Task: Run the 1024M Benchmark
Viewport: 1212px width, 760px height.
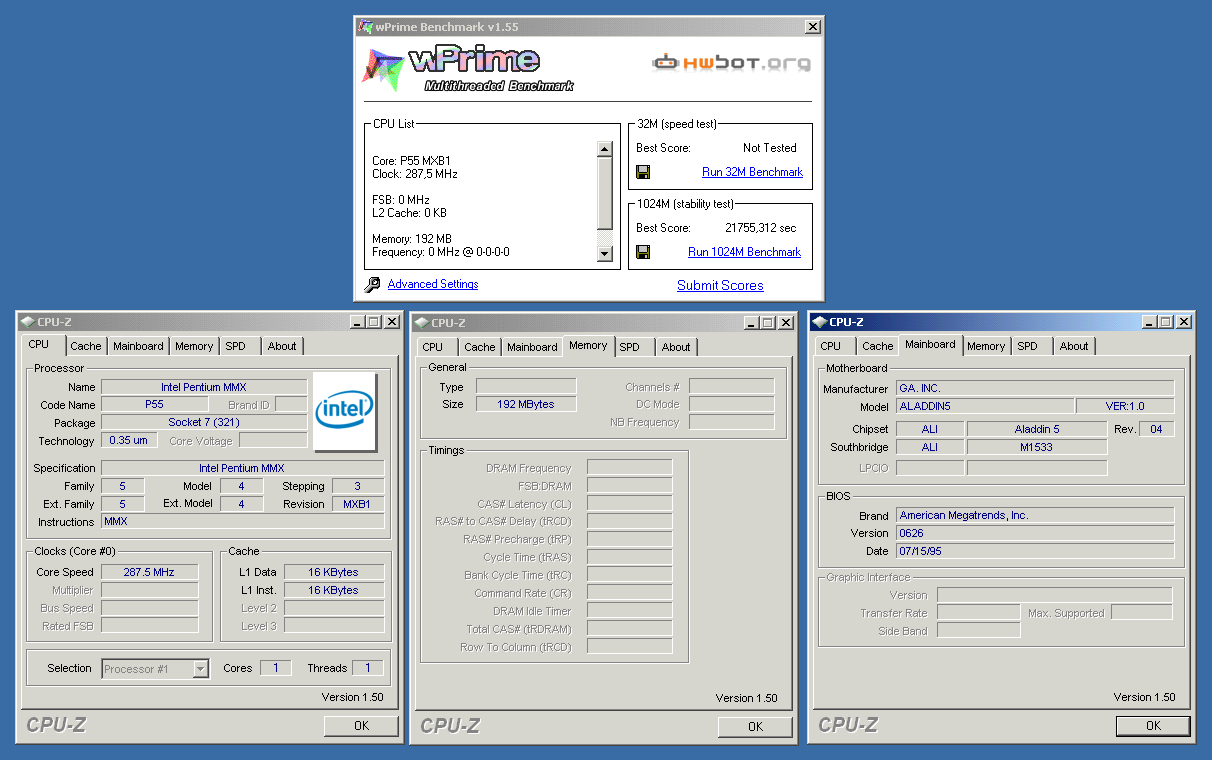Action: point(745,252)
